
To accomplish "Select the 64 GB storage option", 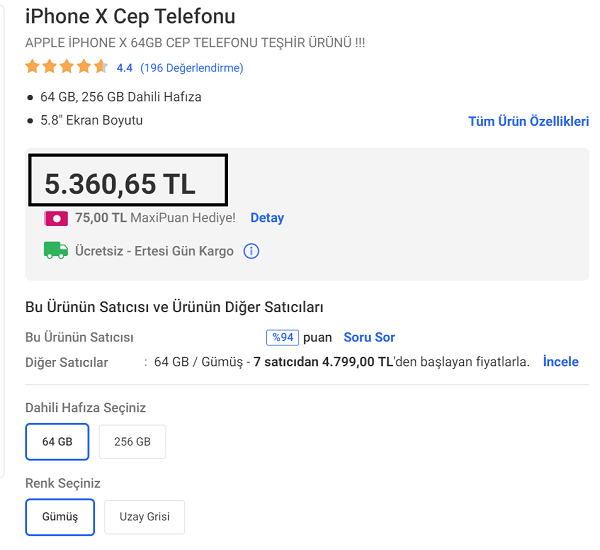I will (57, 441).
